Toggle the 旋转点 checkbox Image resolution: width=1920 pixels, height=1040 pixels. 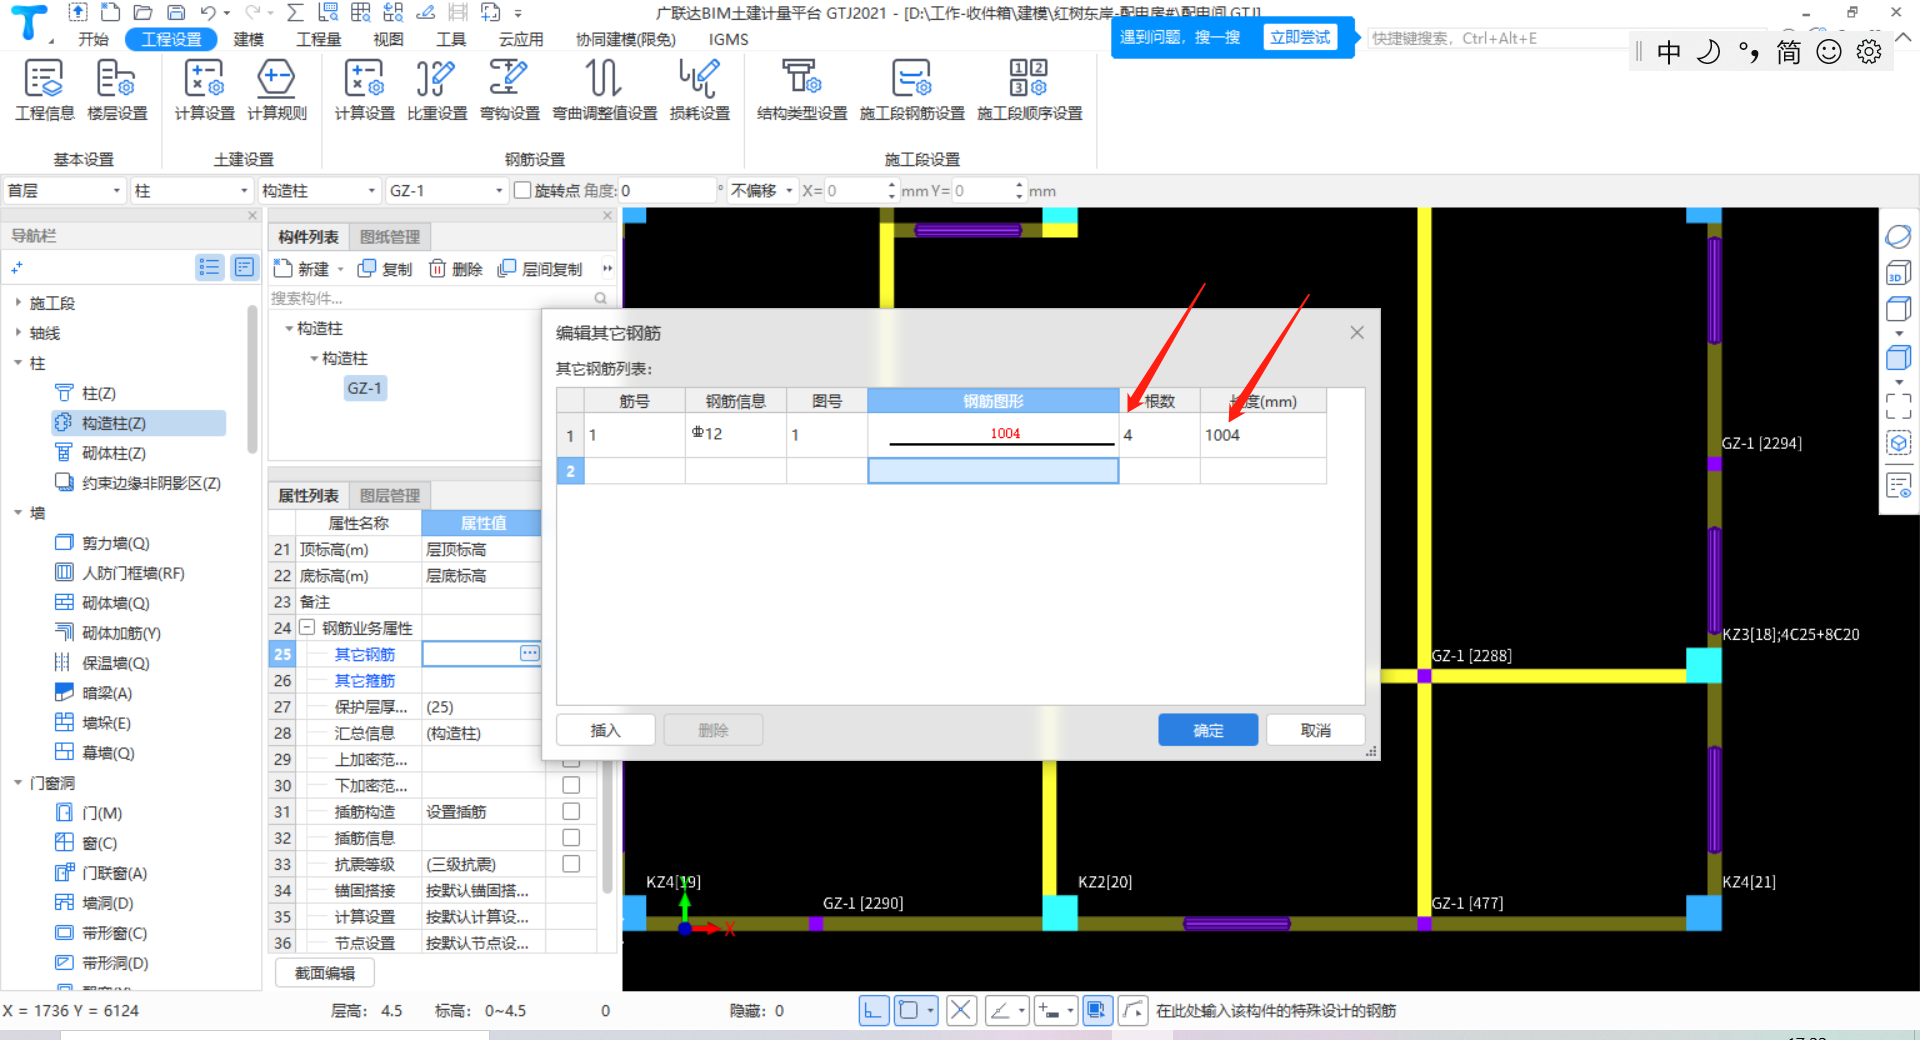[522, 190]
